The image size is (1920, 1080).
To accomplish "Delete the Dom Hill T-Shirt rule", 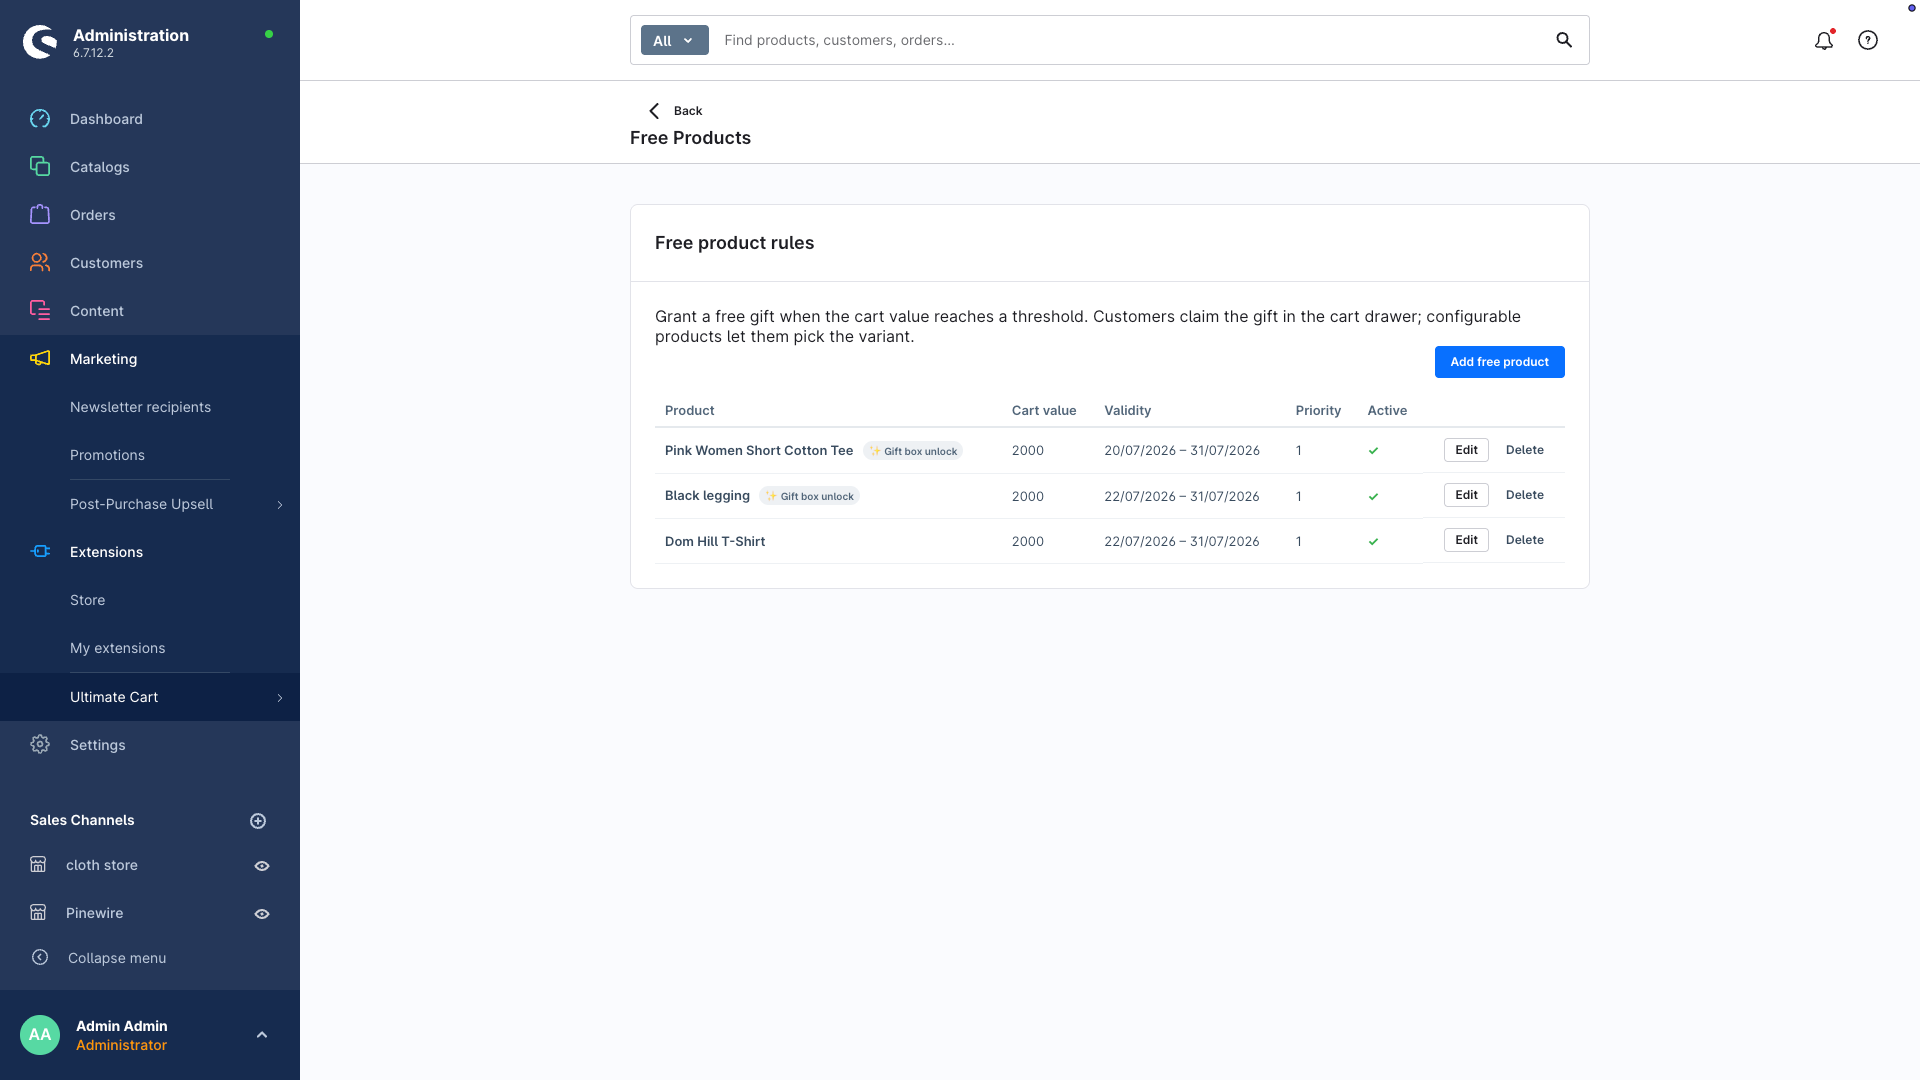I will 1524,540.
